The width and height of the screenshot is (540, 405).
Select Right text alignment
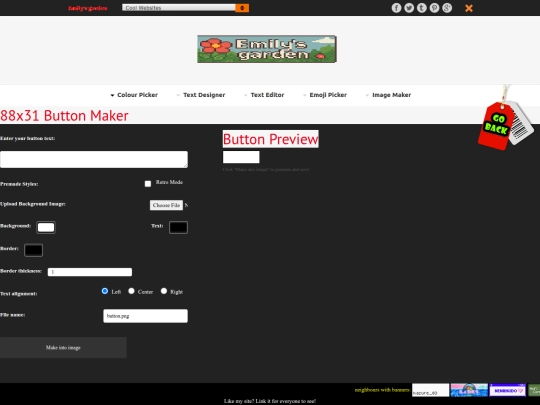tap(164, 291)
